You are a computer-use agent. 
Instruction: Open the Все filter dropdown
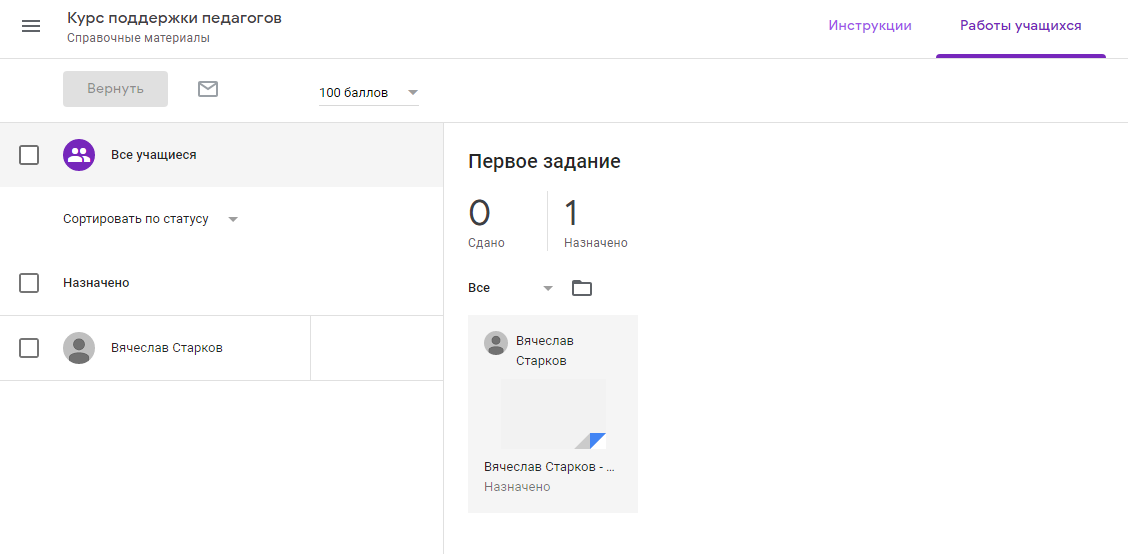tap(511, 288)
